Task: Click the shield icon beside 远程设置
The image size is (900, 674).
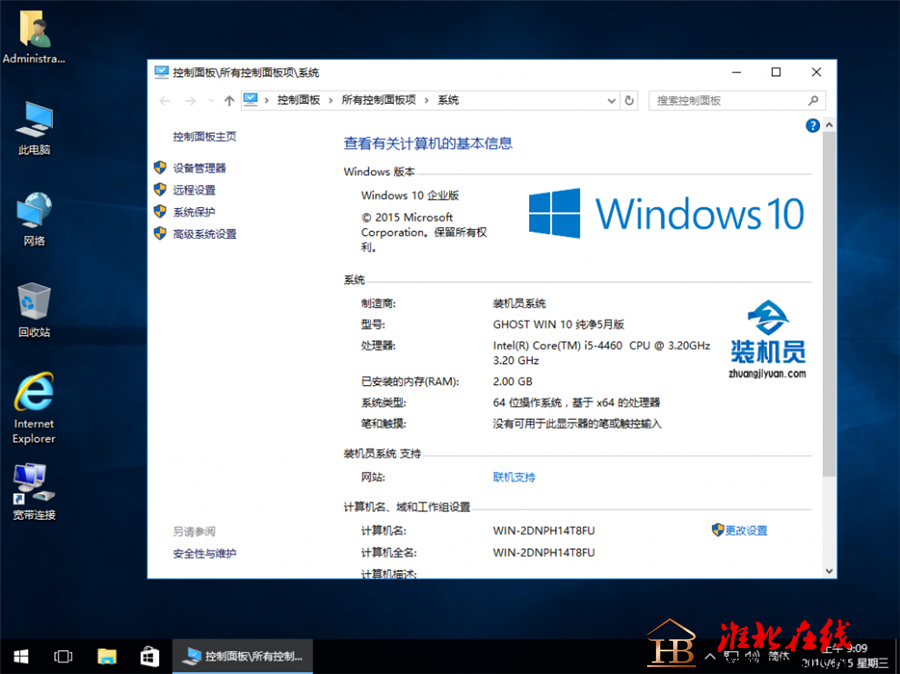Action: pyautogui.click(x=160, y=189)
